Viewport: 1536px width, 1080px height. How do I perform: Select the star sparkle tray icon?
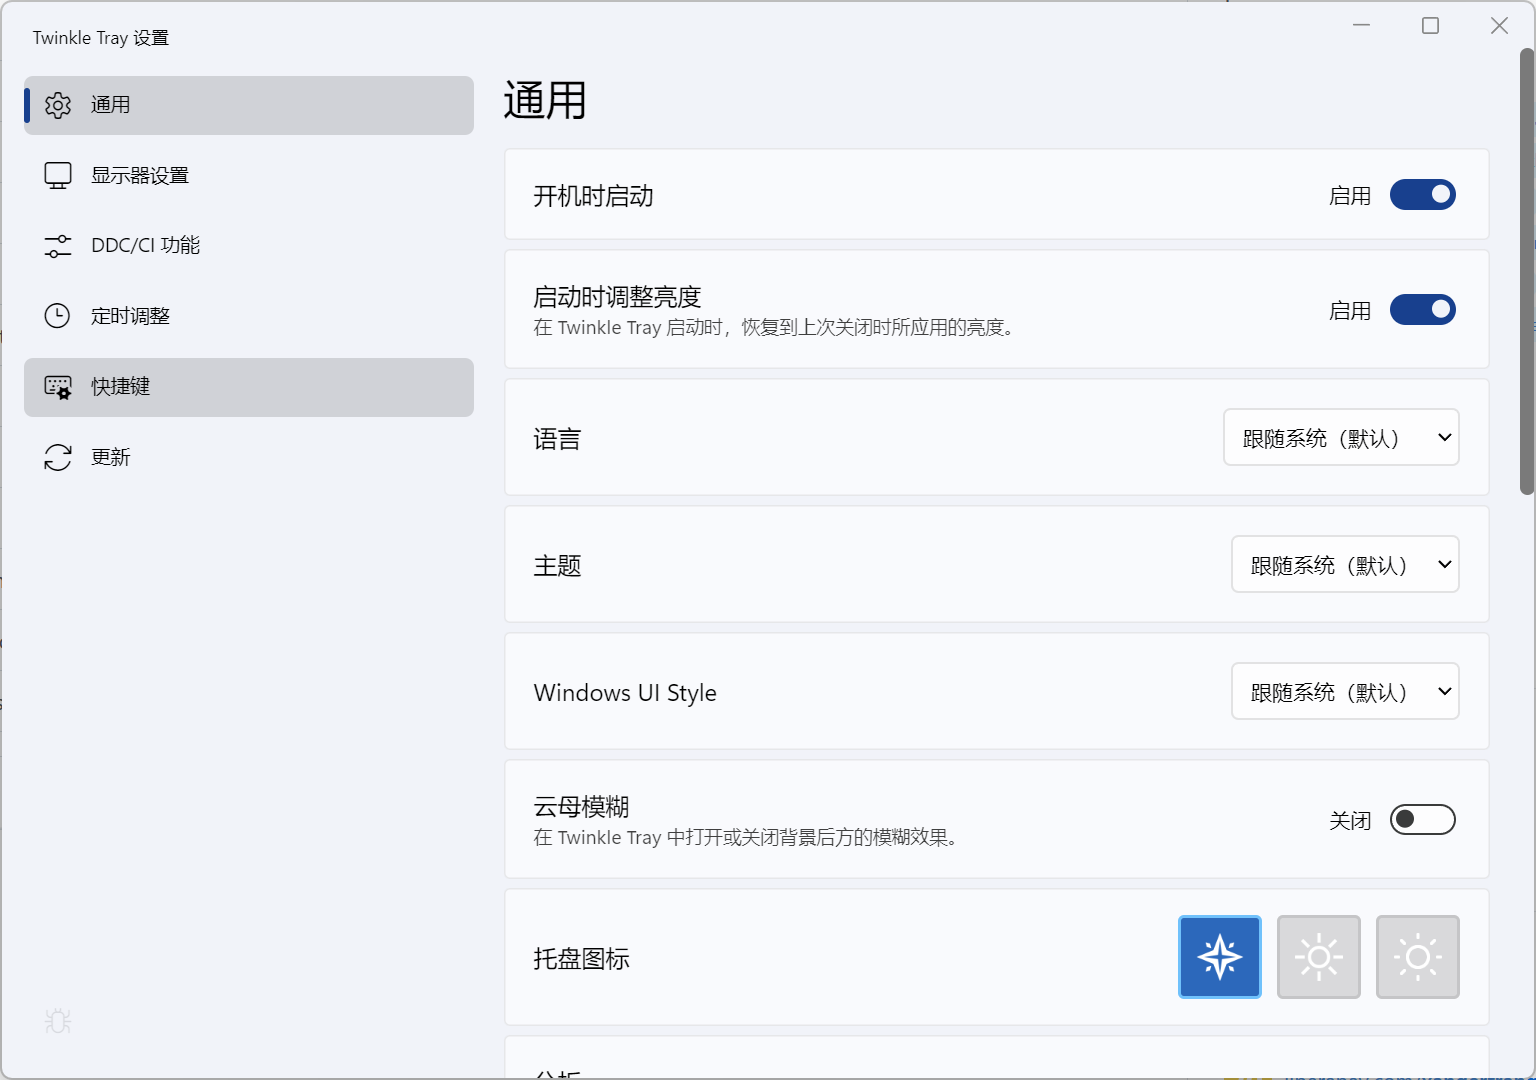1220,957
